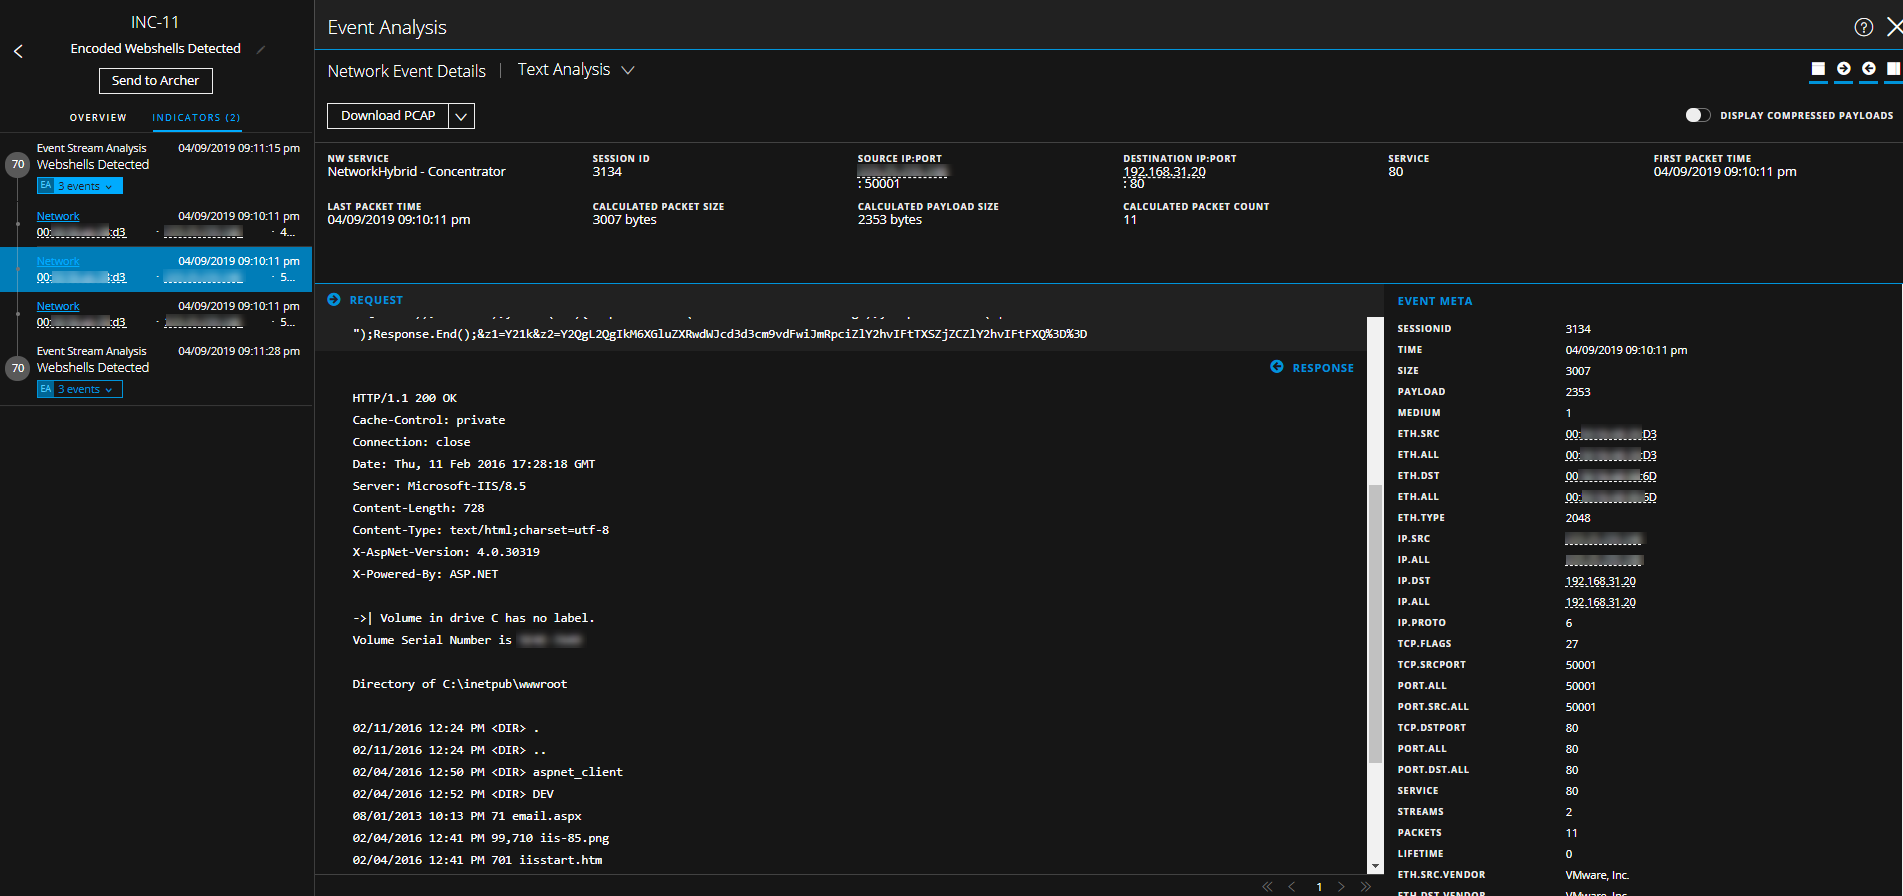The image size is (1903, 896).
Task: Click the RESPONSE section arrow icon
Action: click(1277, 367)
